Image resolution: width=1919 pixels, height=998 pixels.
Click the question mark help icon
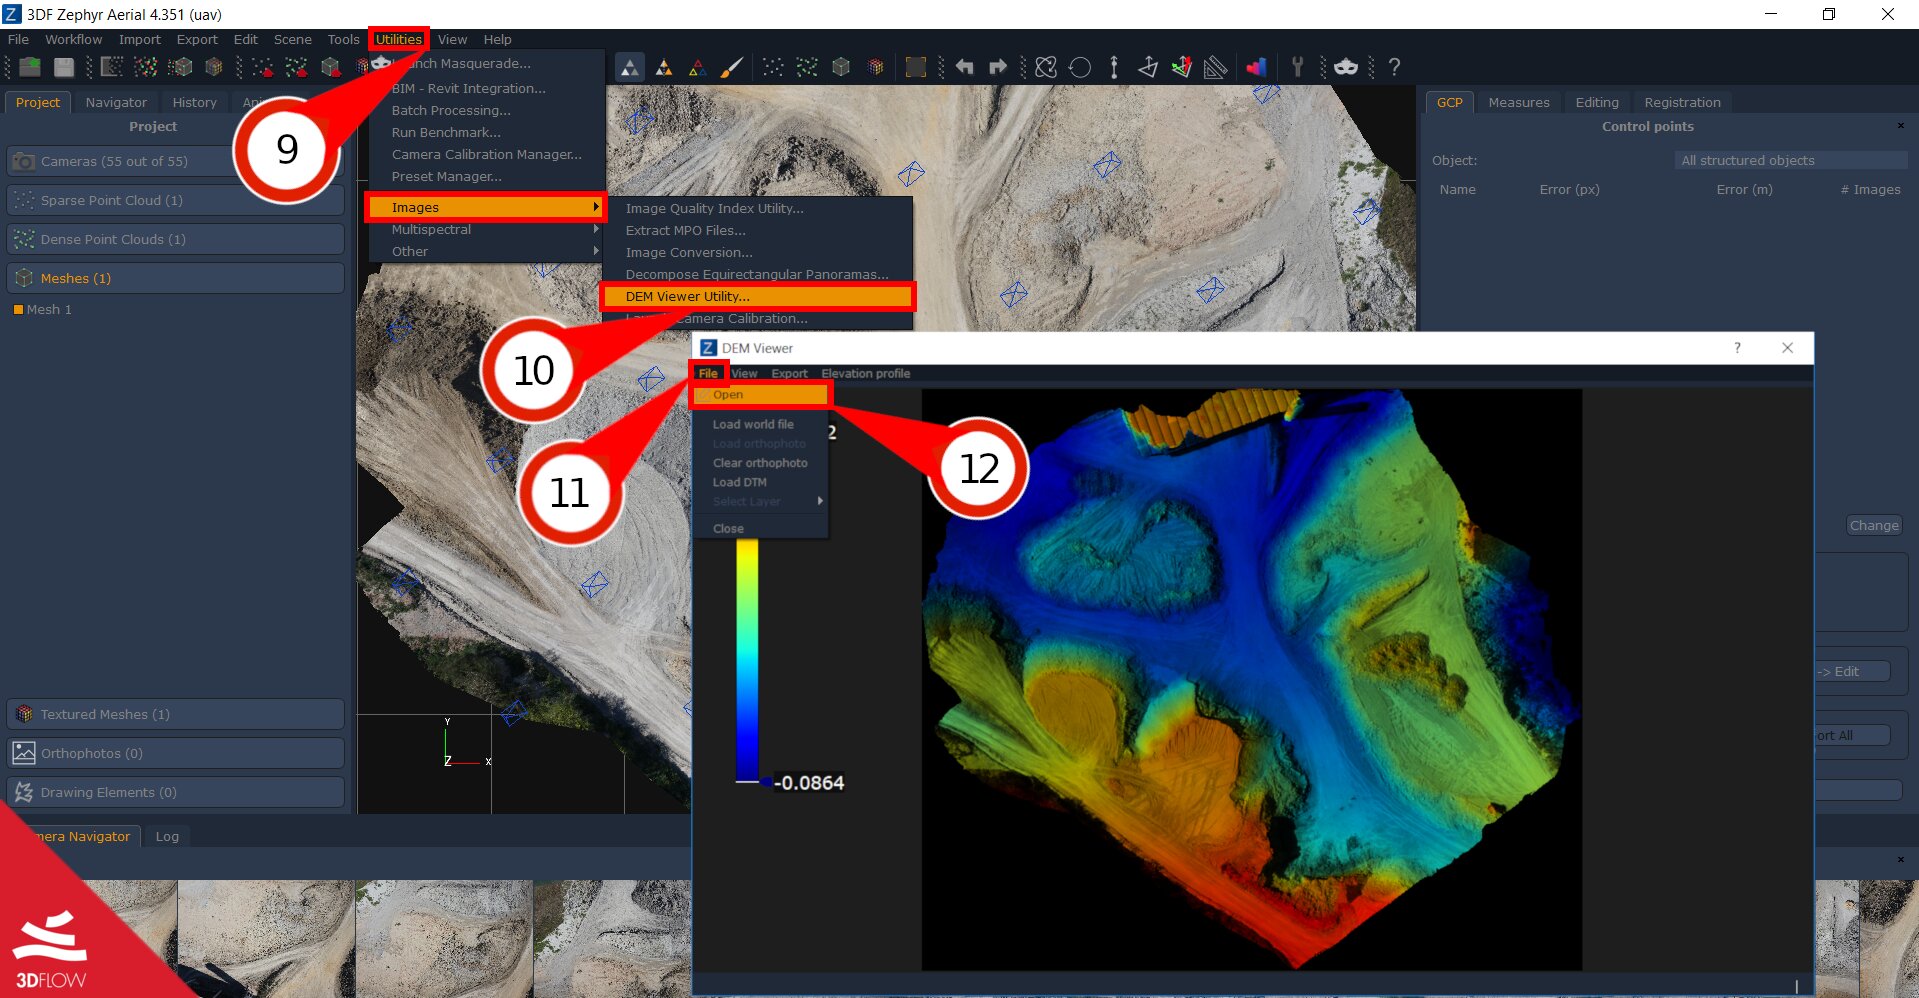point(1394,67)
